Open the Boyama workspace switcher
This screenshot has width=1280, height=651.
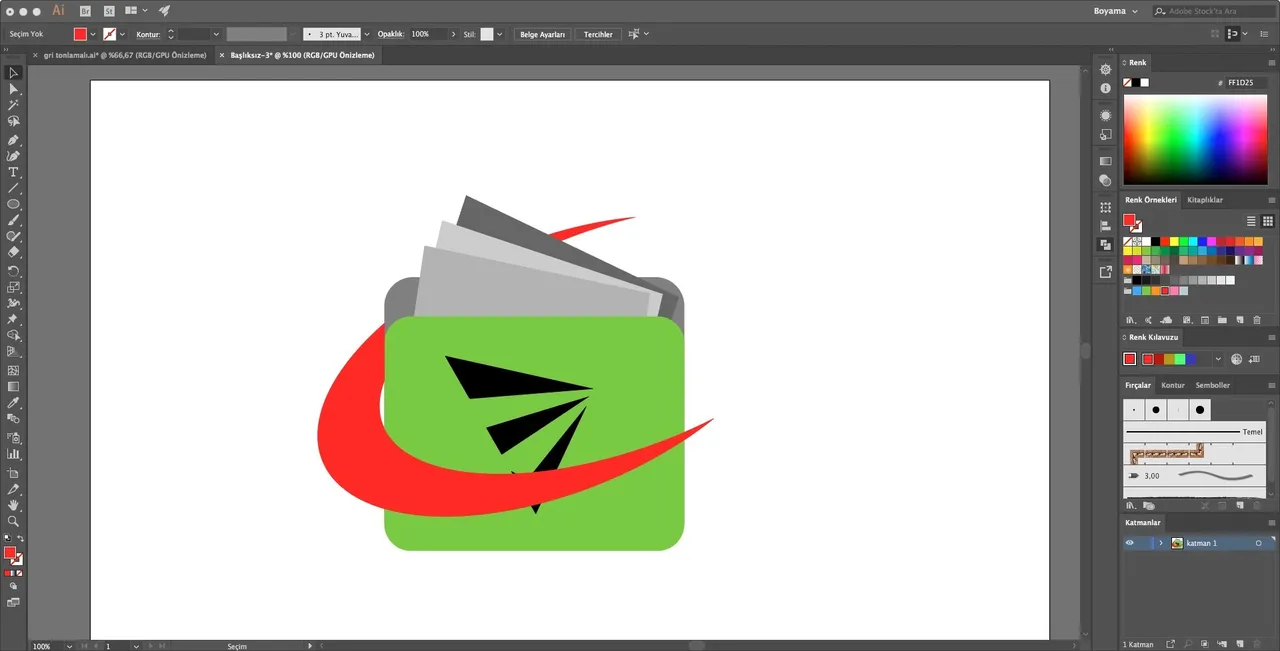click(x=1116, y=11)
